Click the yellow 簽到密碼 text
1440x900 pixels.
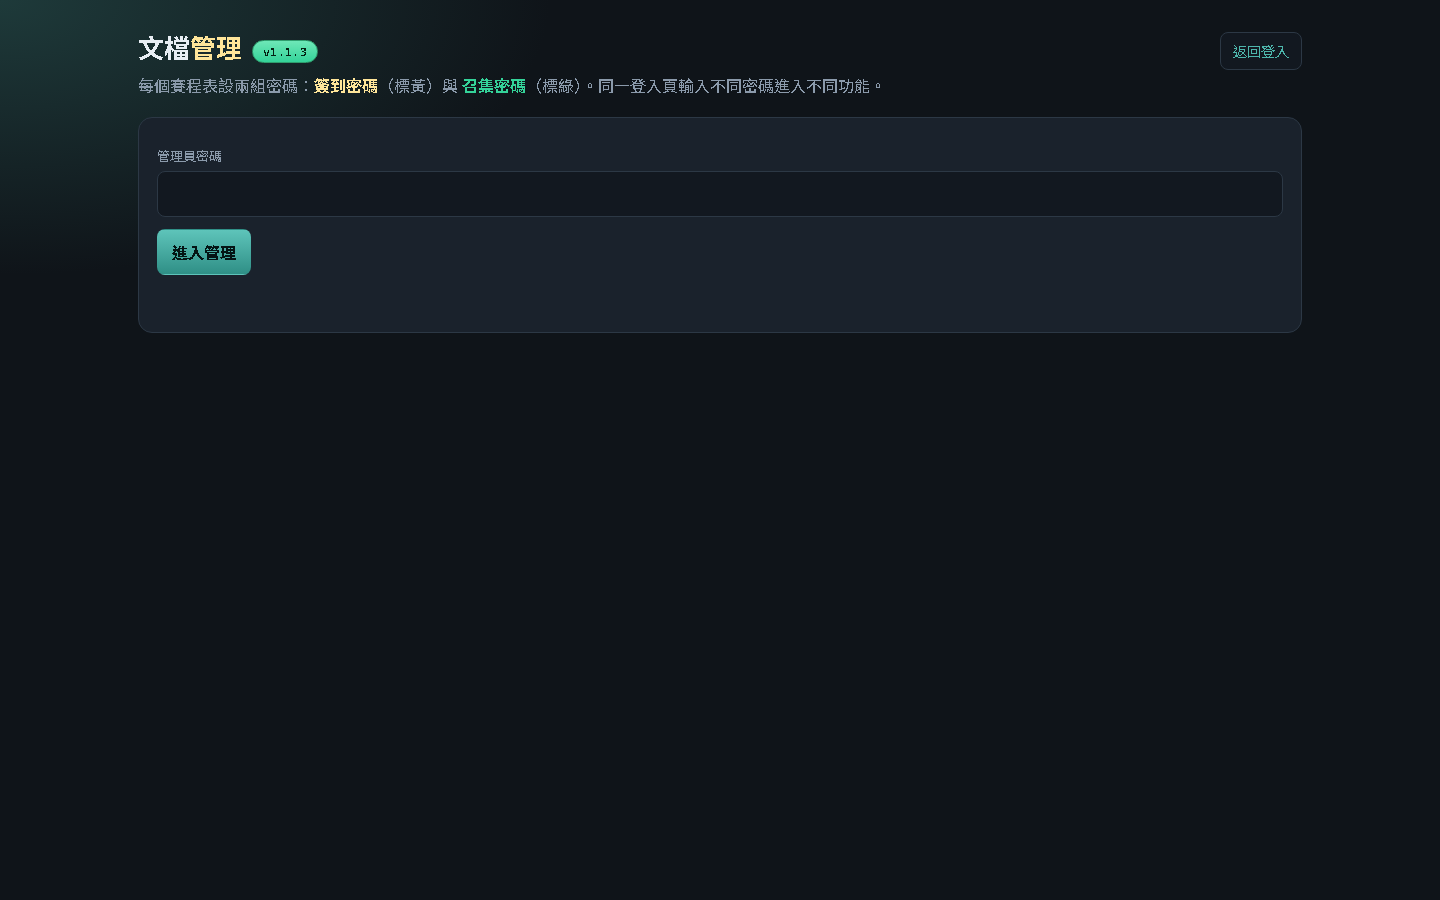(346, 86)
